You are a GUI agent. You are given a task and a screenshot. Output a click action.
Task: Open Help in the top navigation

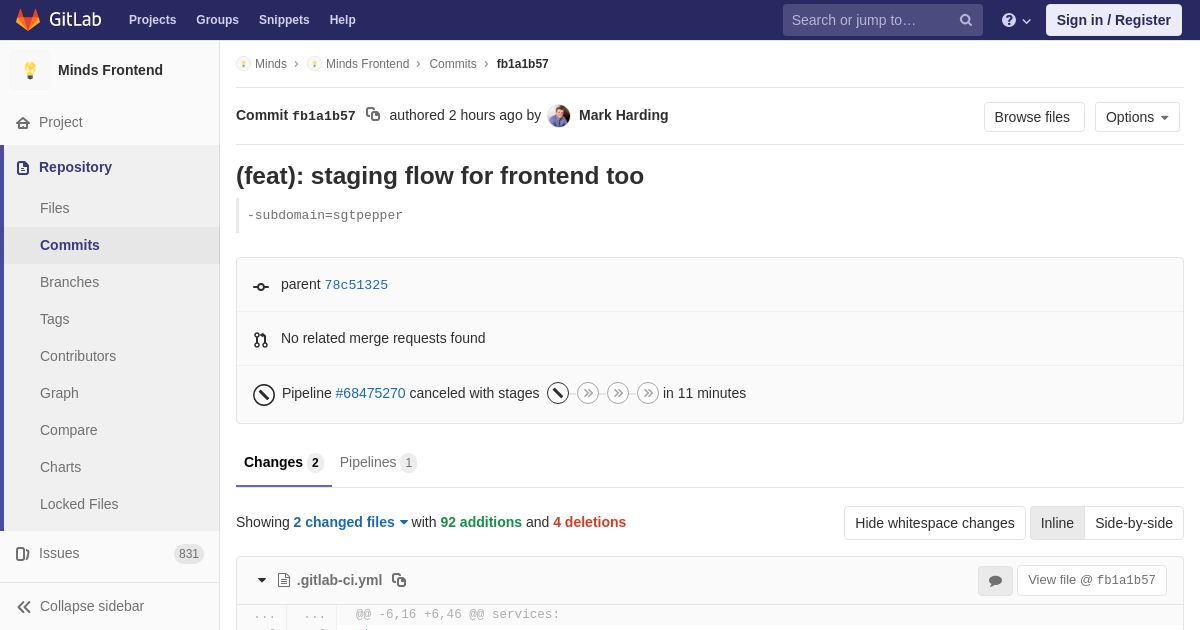click(x=343, y=20)
